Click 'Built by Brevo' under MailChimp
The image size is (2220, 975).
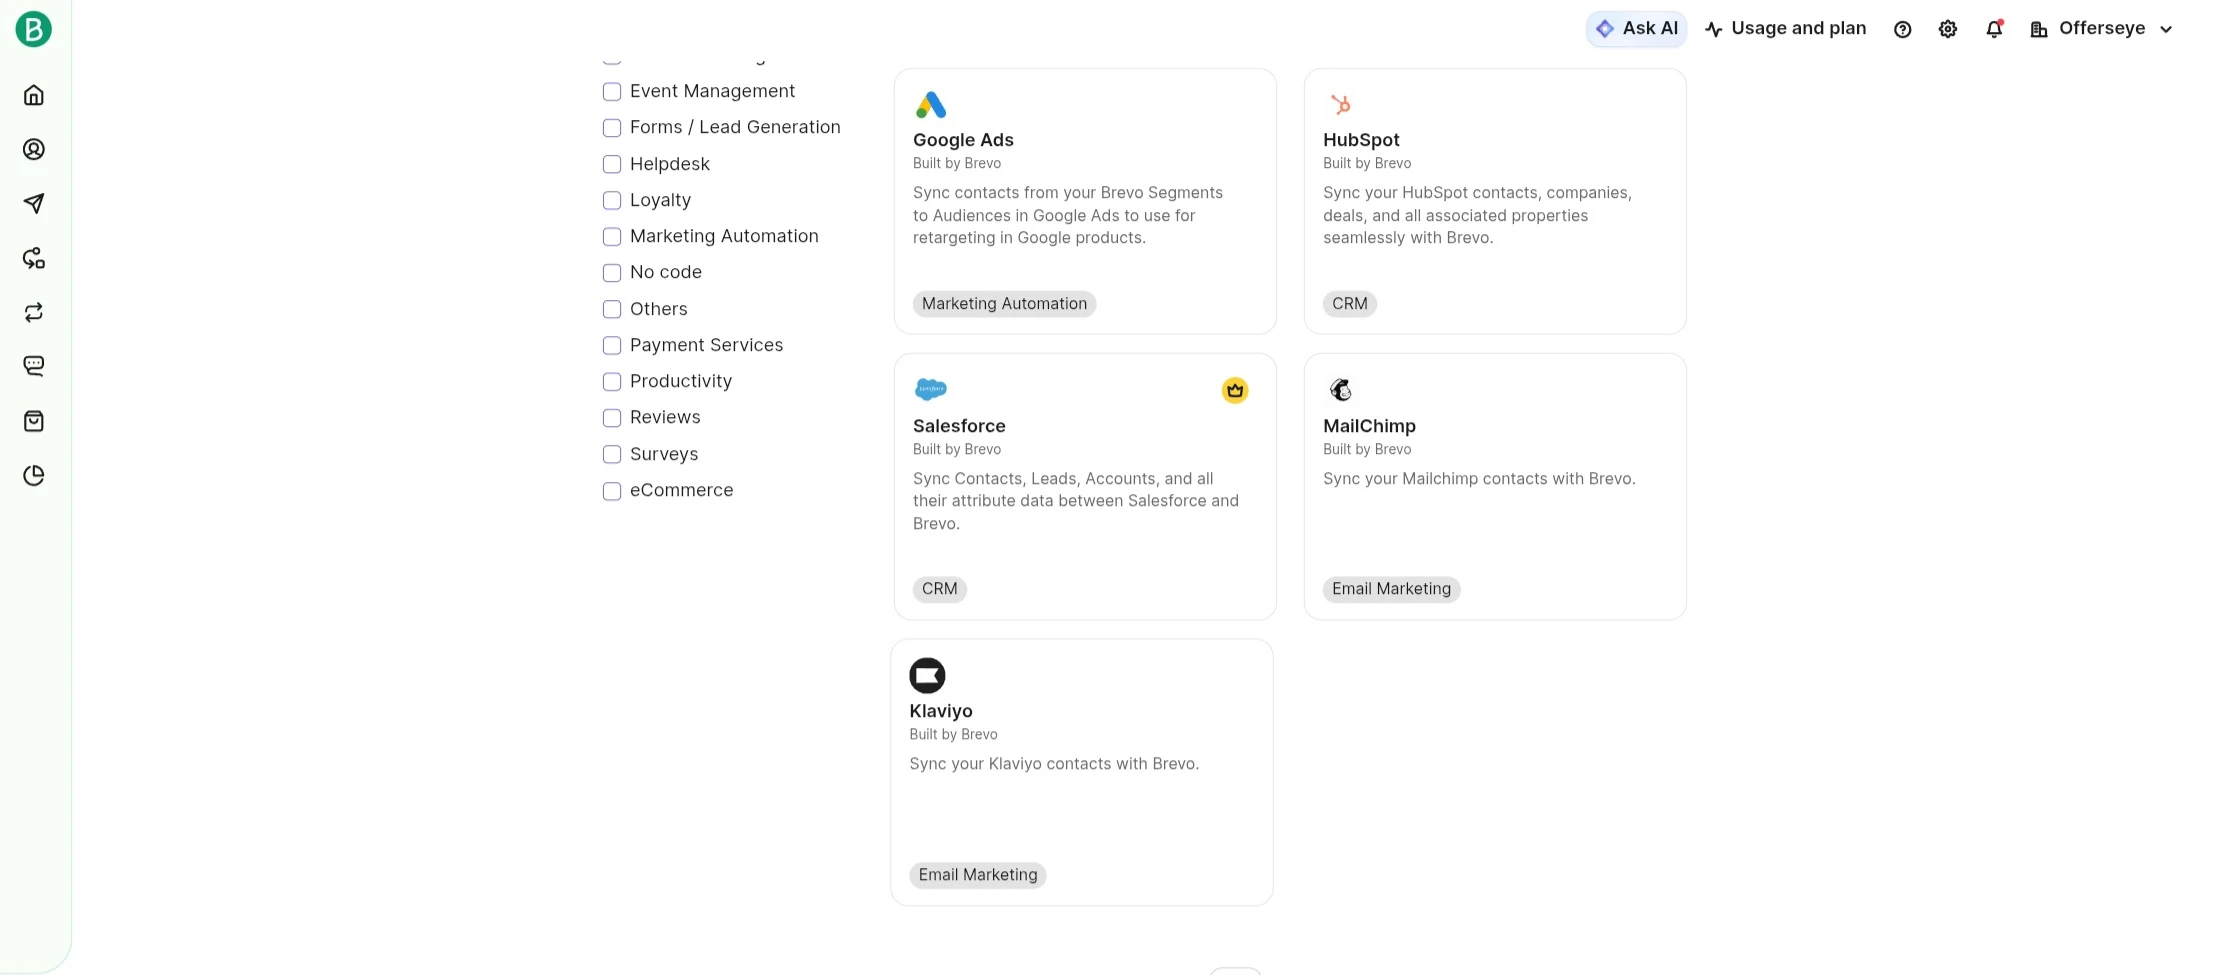tap(1367, 449)
